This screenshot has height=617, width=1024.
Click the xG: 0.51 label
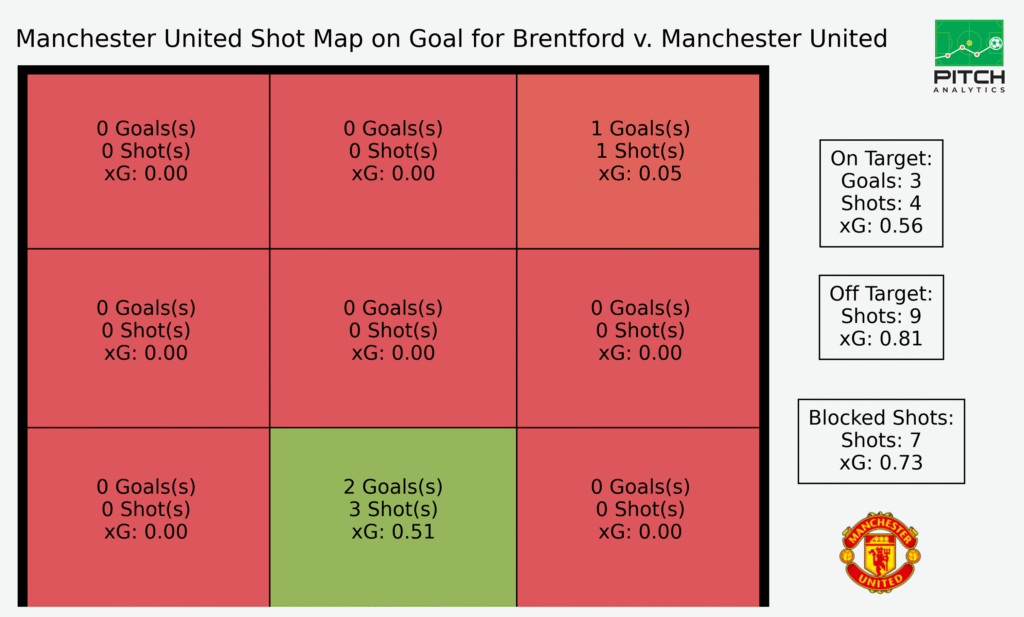tap(393, 531)
